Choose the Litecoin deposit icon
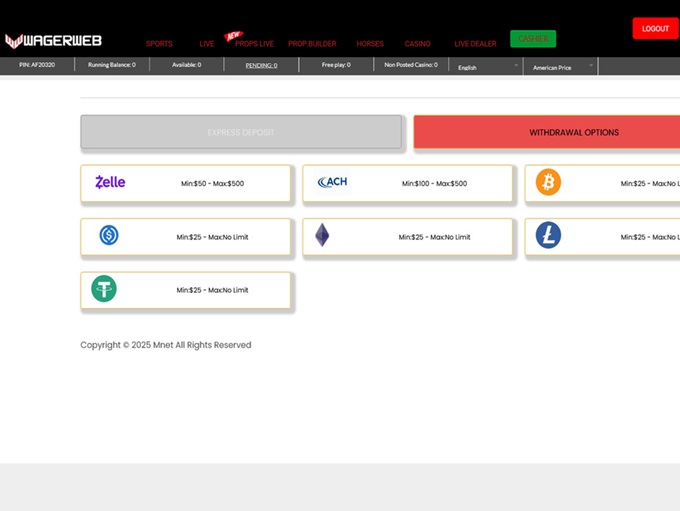Viewport: 680px width, 511px height. pyautogui.click(x=548, y=236)
